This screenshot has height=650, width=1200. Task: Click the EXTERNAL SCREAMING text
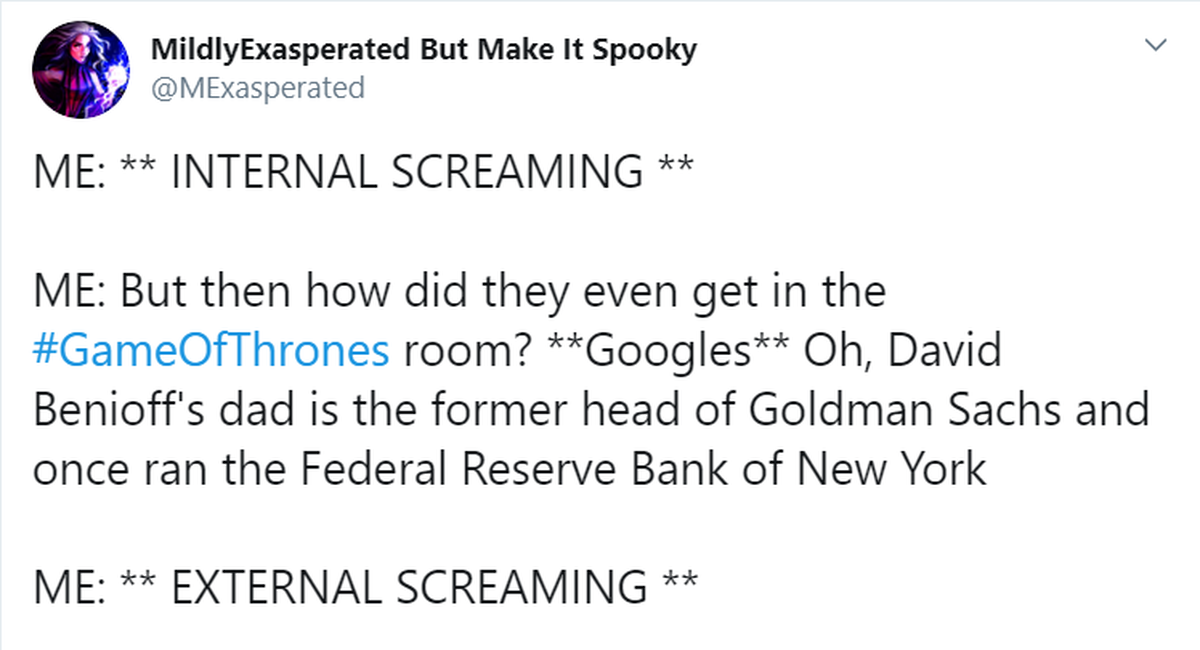[409, 587]
